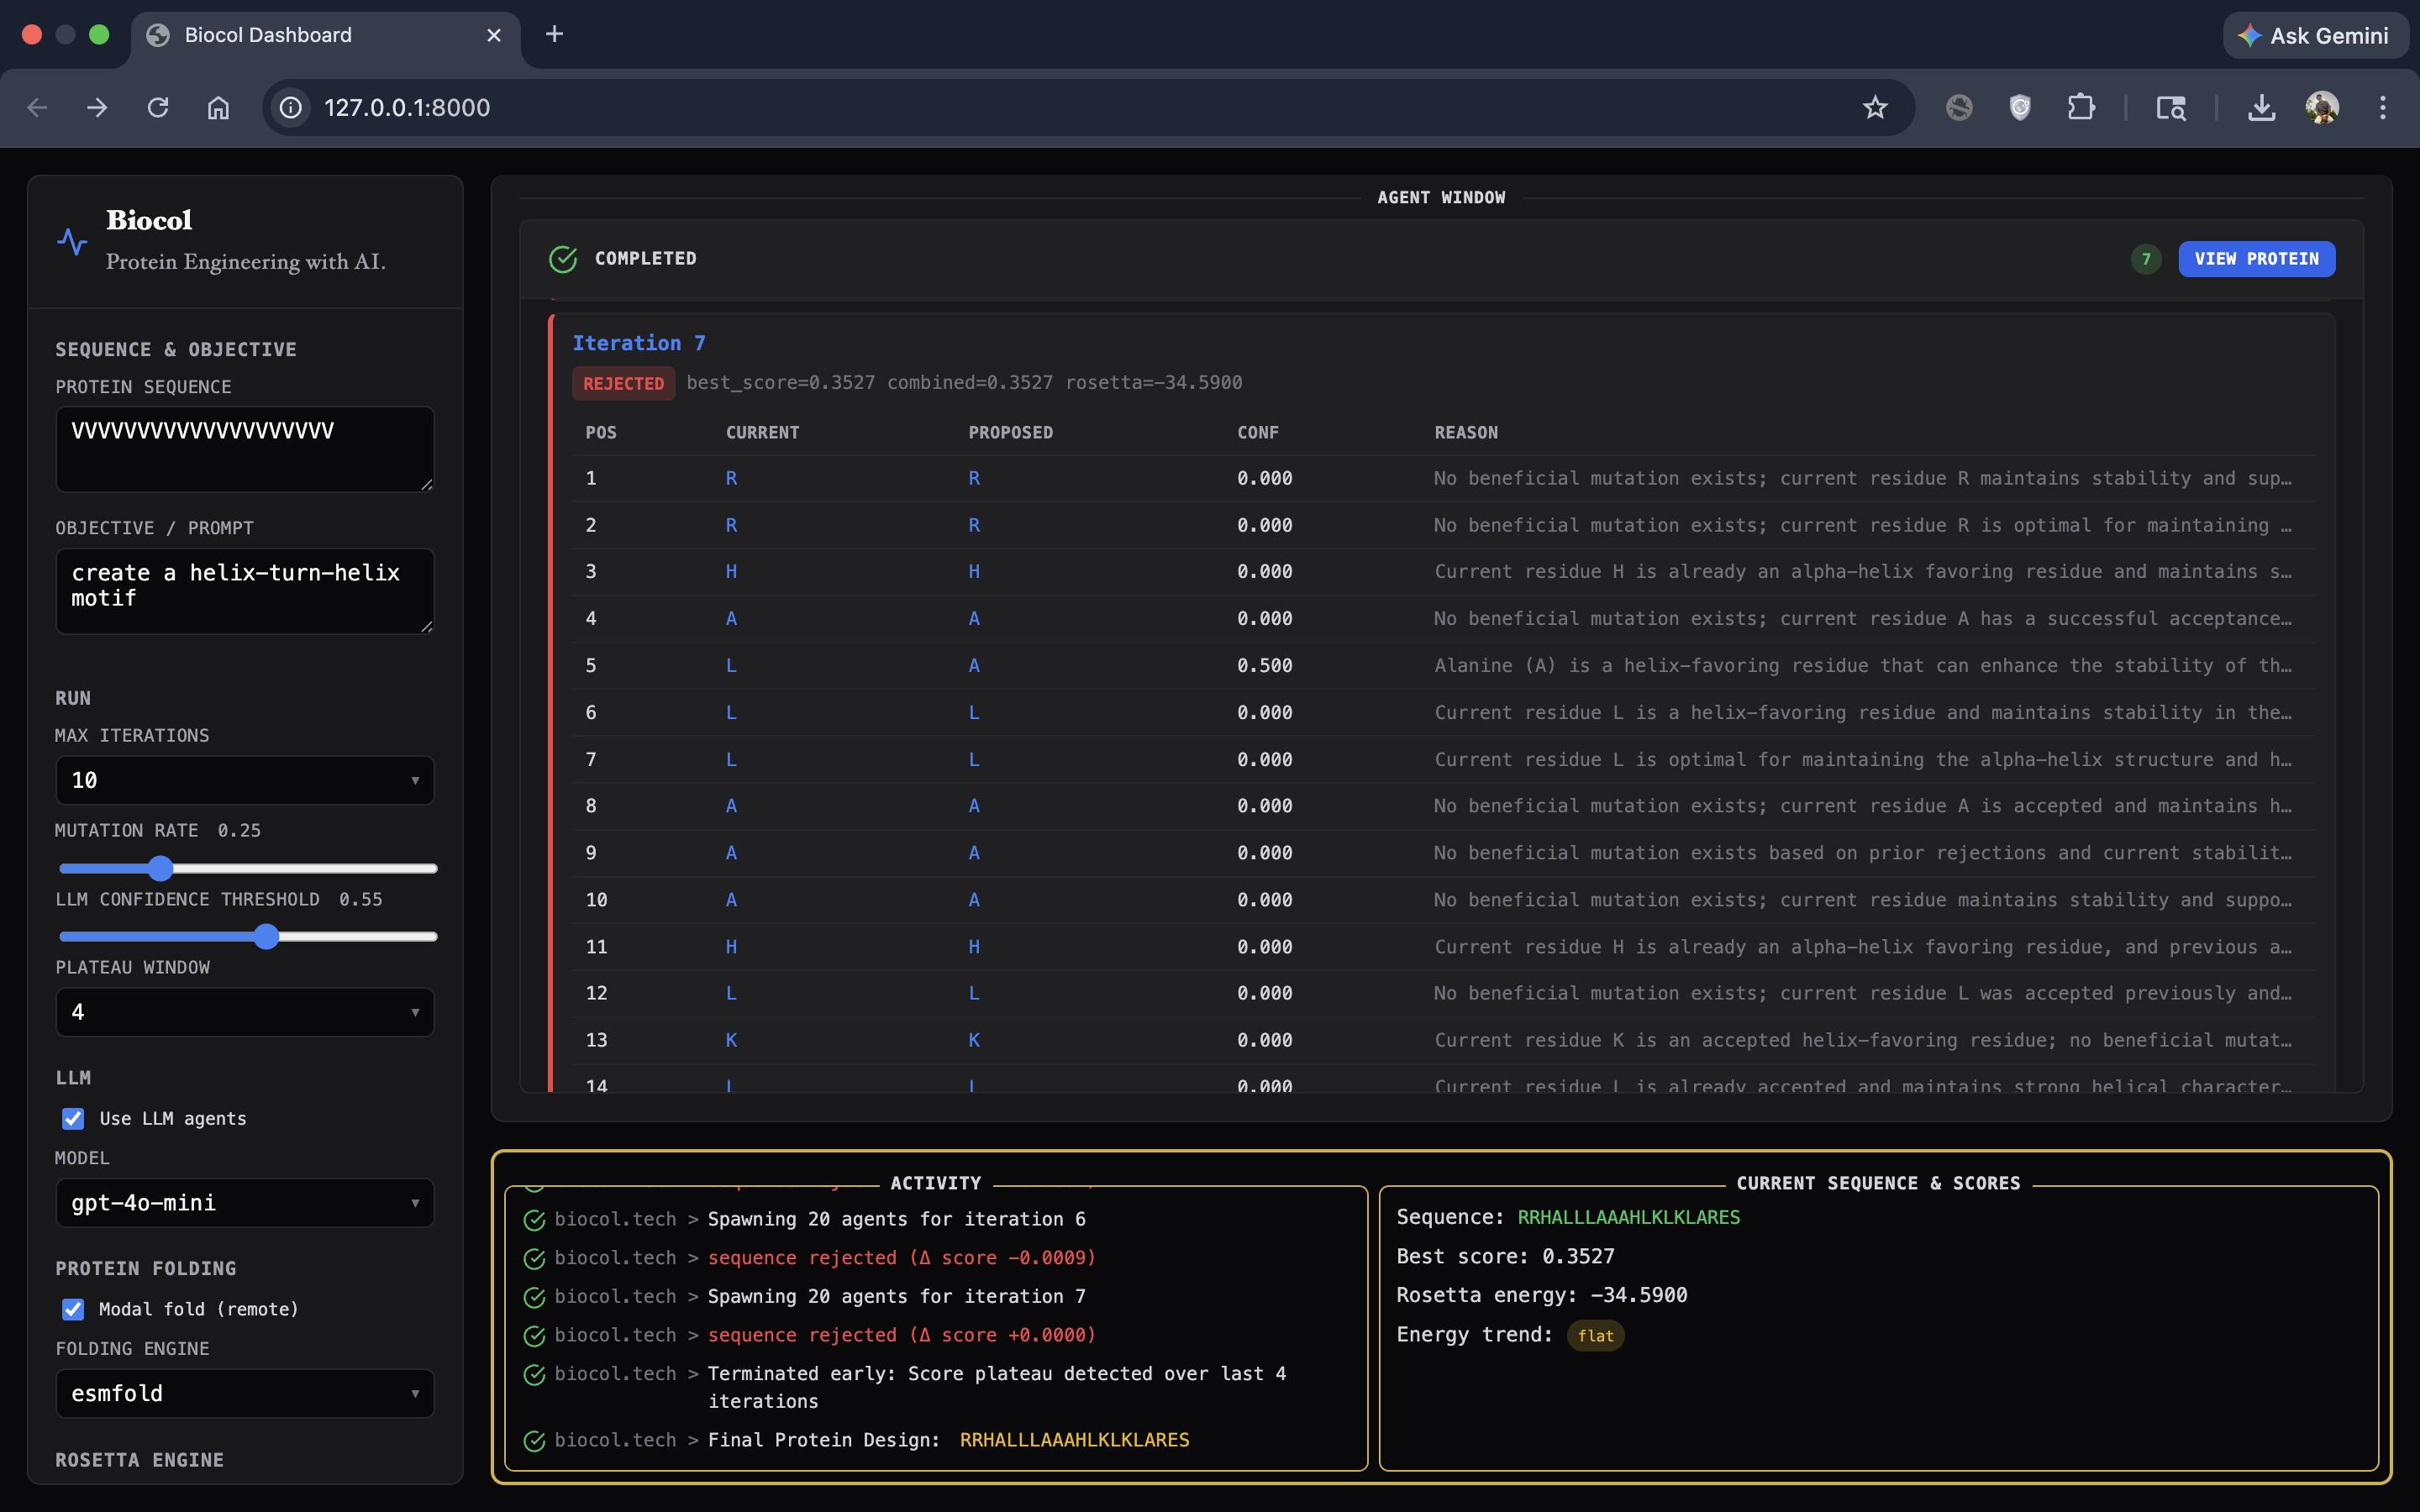Uncheck the Use LLM agents checkbox

coord(73,1118)
